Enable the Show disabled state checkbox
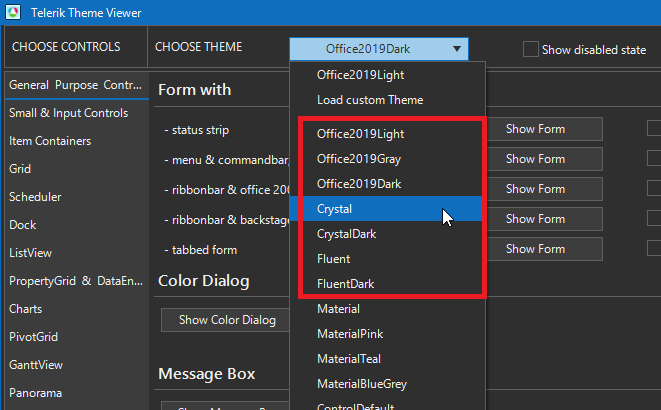The image size is (661, 410). point(530,49)
